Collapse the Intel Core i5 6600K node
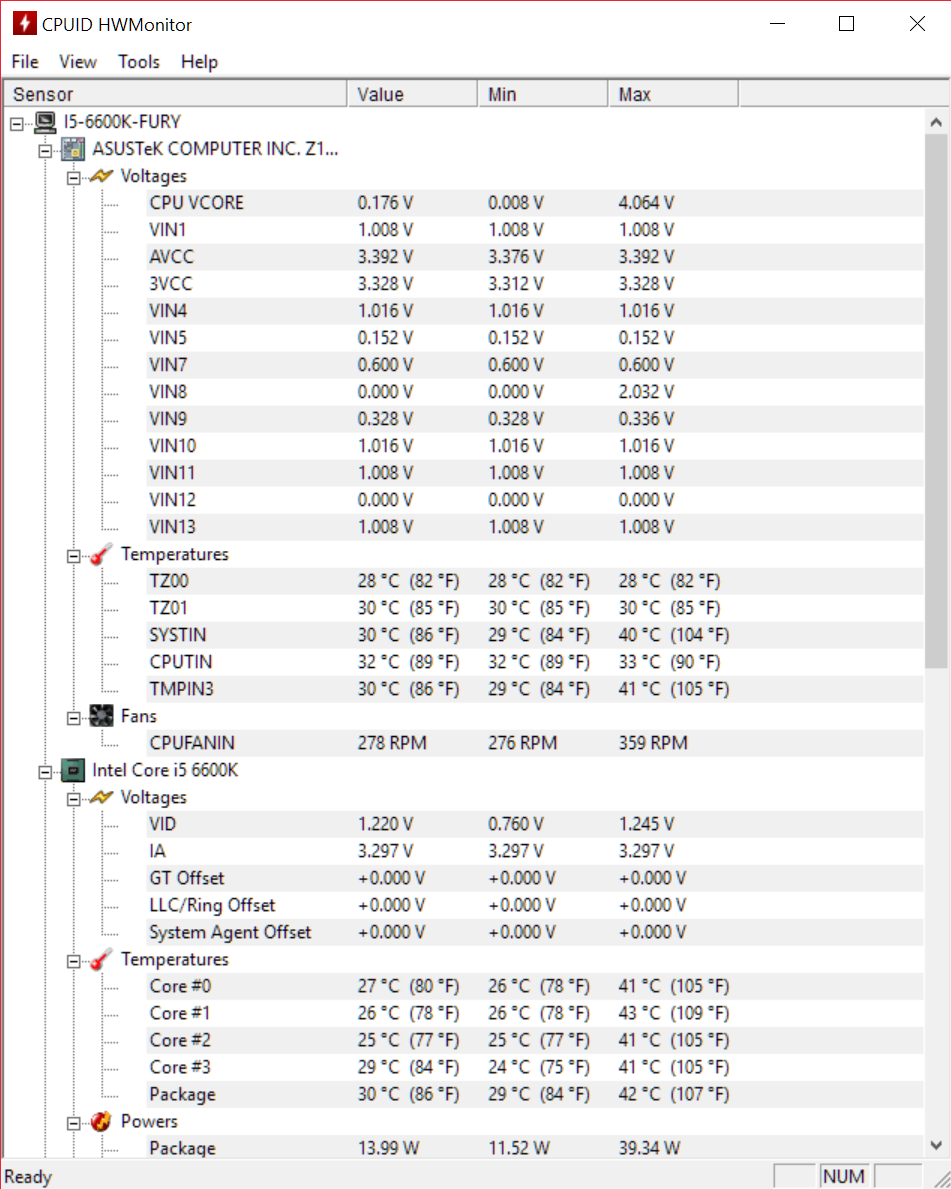This screenshot has height=1189, width=951. (x=46, y=772)
